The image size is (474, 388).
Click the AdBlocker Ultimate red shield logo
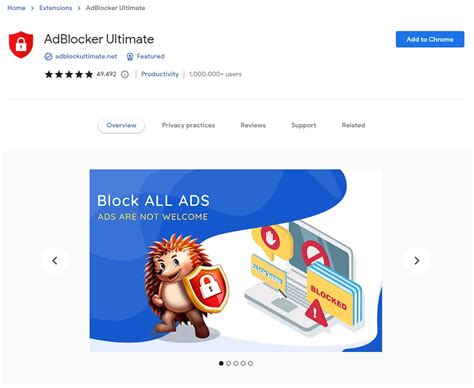pos(21,45)
